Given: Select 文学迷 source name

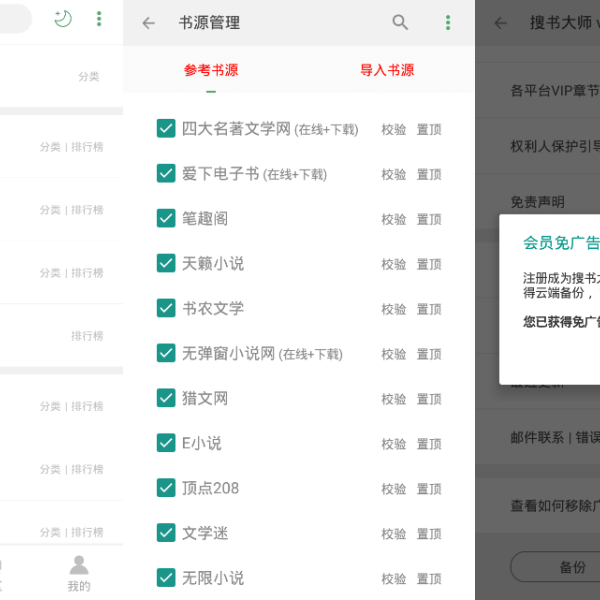Looking at the screenshot, I should click(205, 533).
